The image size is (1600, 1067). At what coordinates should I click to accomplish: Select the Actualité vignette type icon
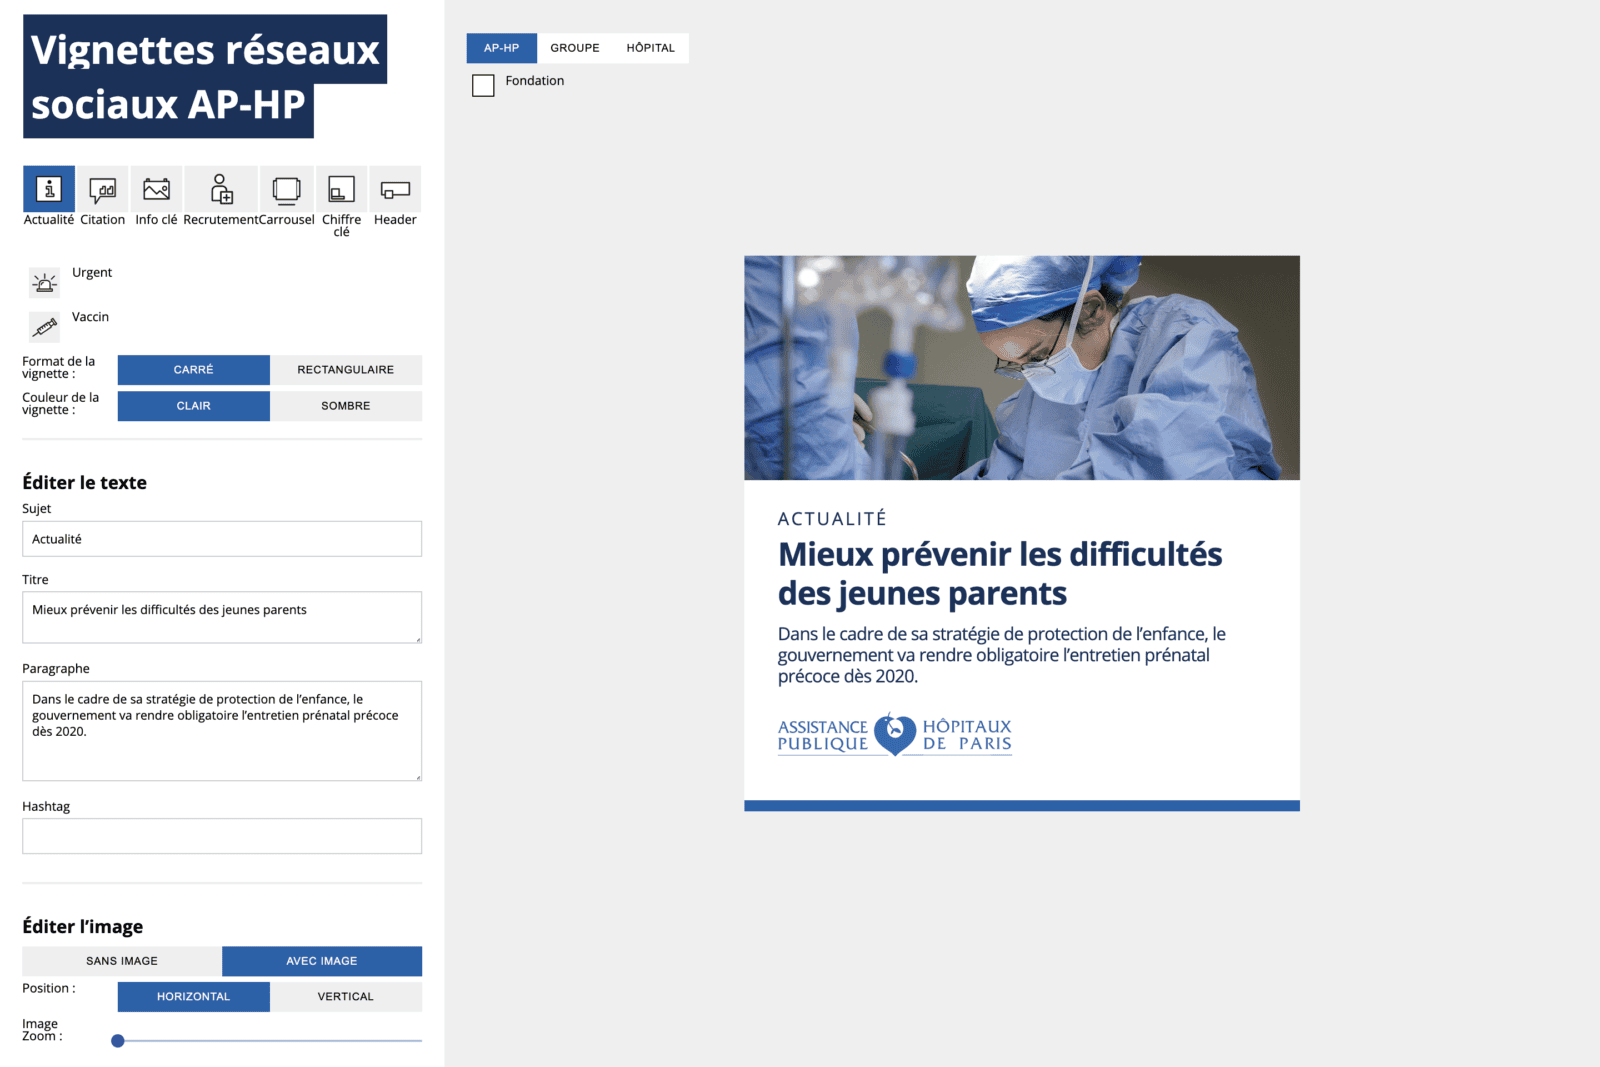(49, 189)
